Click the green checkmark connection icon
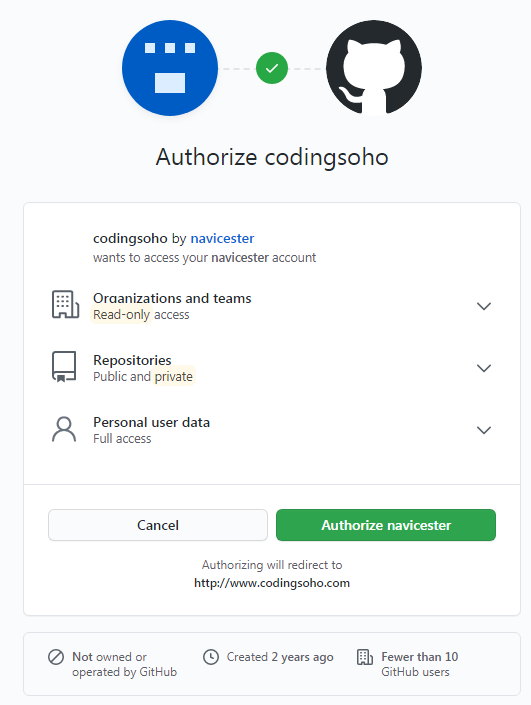Screen dimensions: 531x705 tap(272, 68)
